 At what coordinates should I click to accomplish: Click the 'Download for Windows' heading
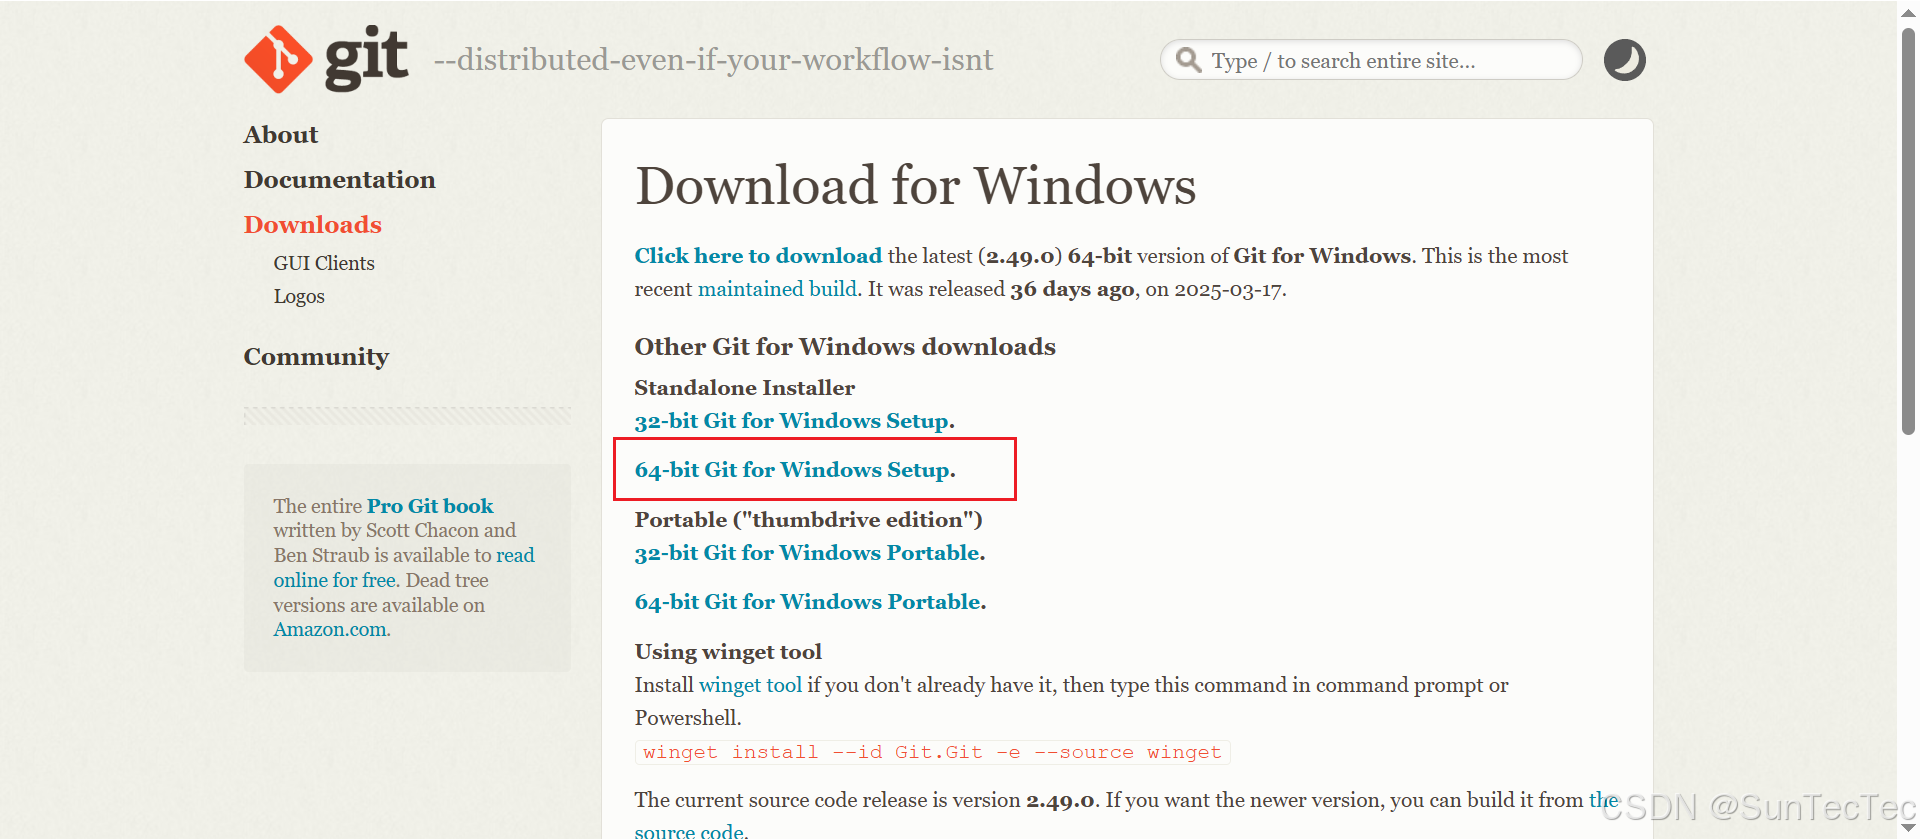coord(915,186)
